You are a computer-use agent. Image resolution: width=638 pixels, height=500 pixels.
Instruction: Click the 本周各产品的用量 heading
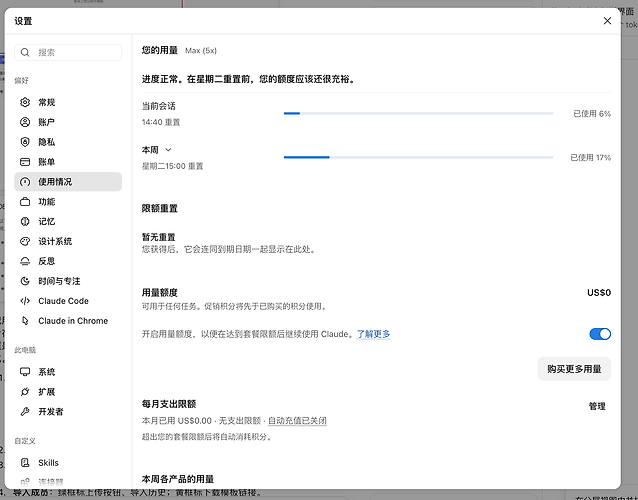point(178,479)
